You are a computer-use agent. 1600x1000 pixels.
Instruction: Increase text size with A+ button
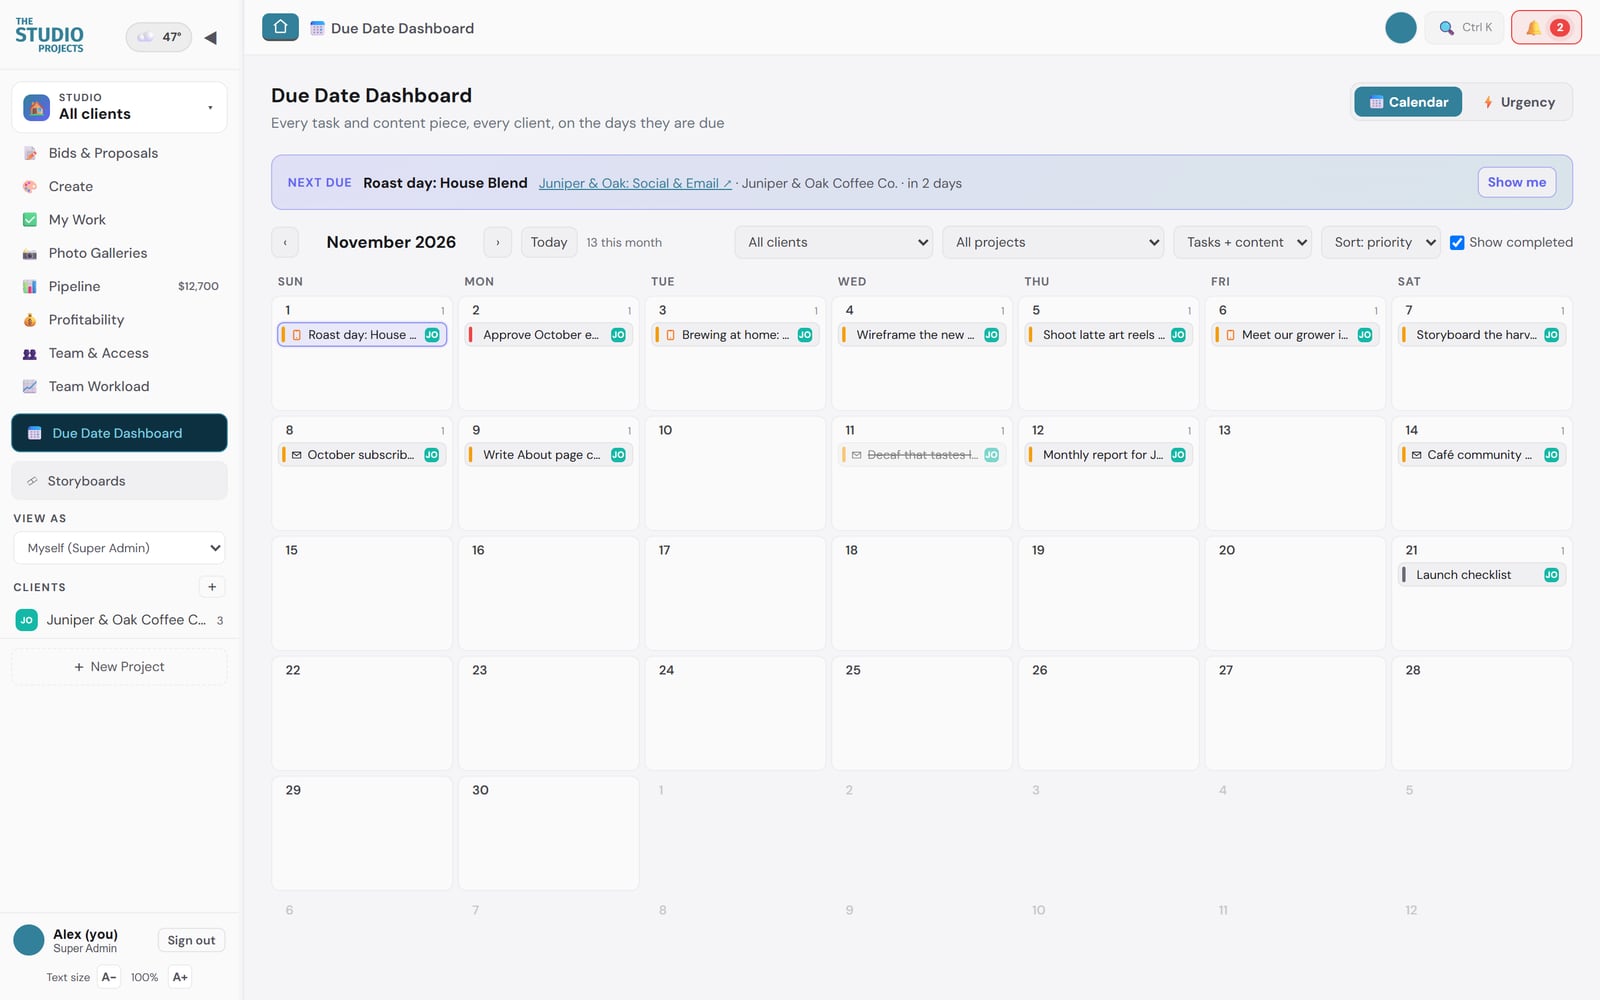tap(180, 977)
